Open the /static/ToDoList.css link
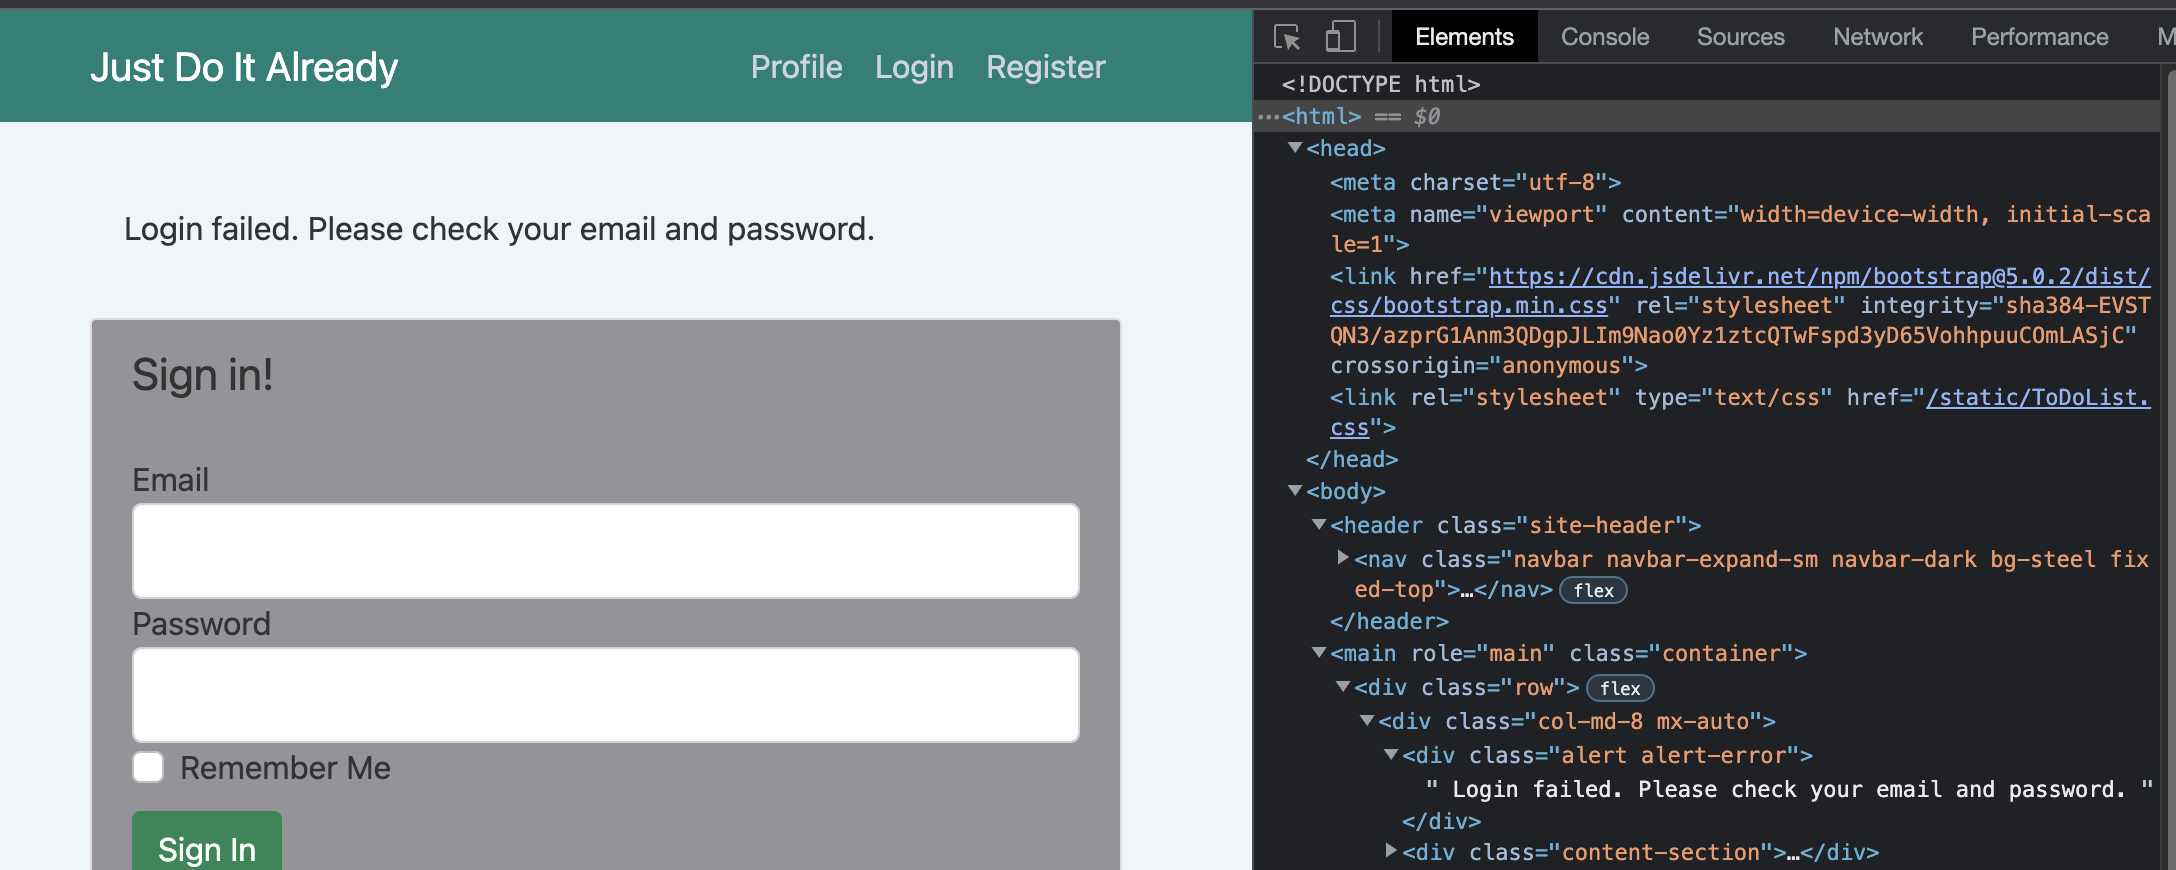Image resolution: width=2176 pixels, height=870 pixels. 1740,412
